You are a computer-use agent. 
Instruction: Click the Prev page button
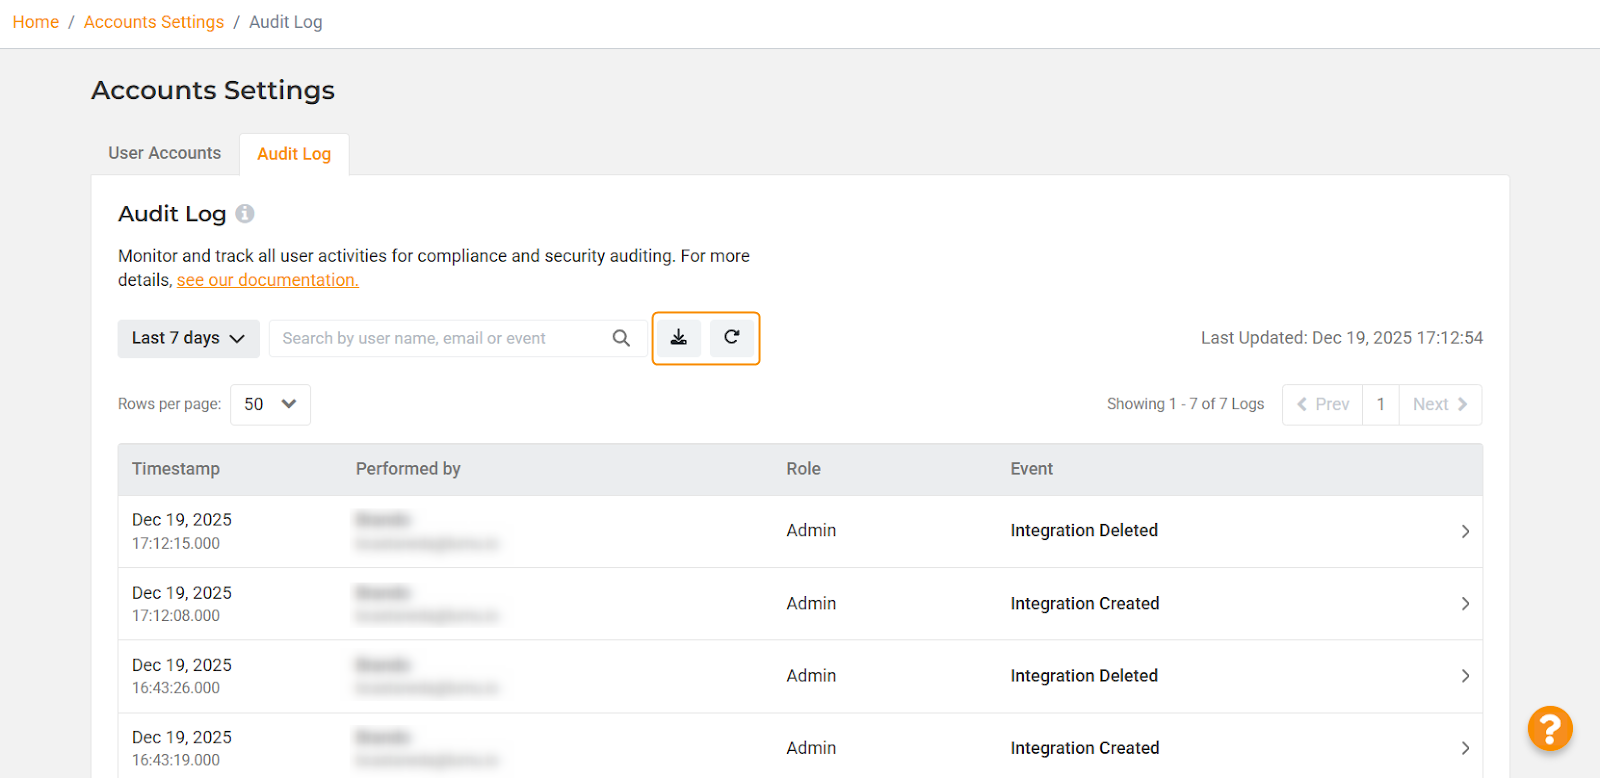point(1323,404)
